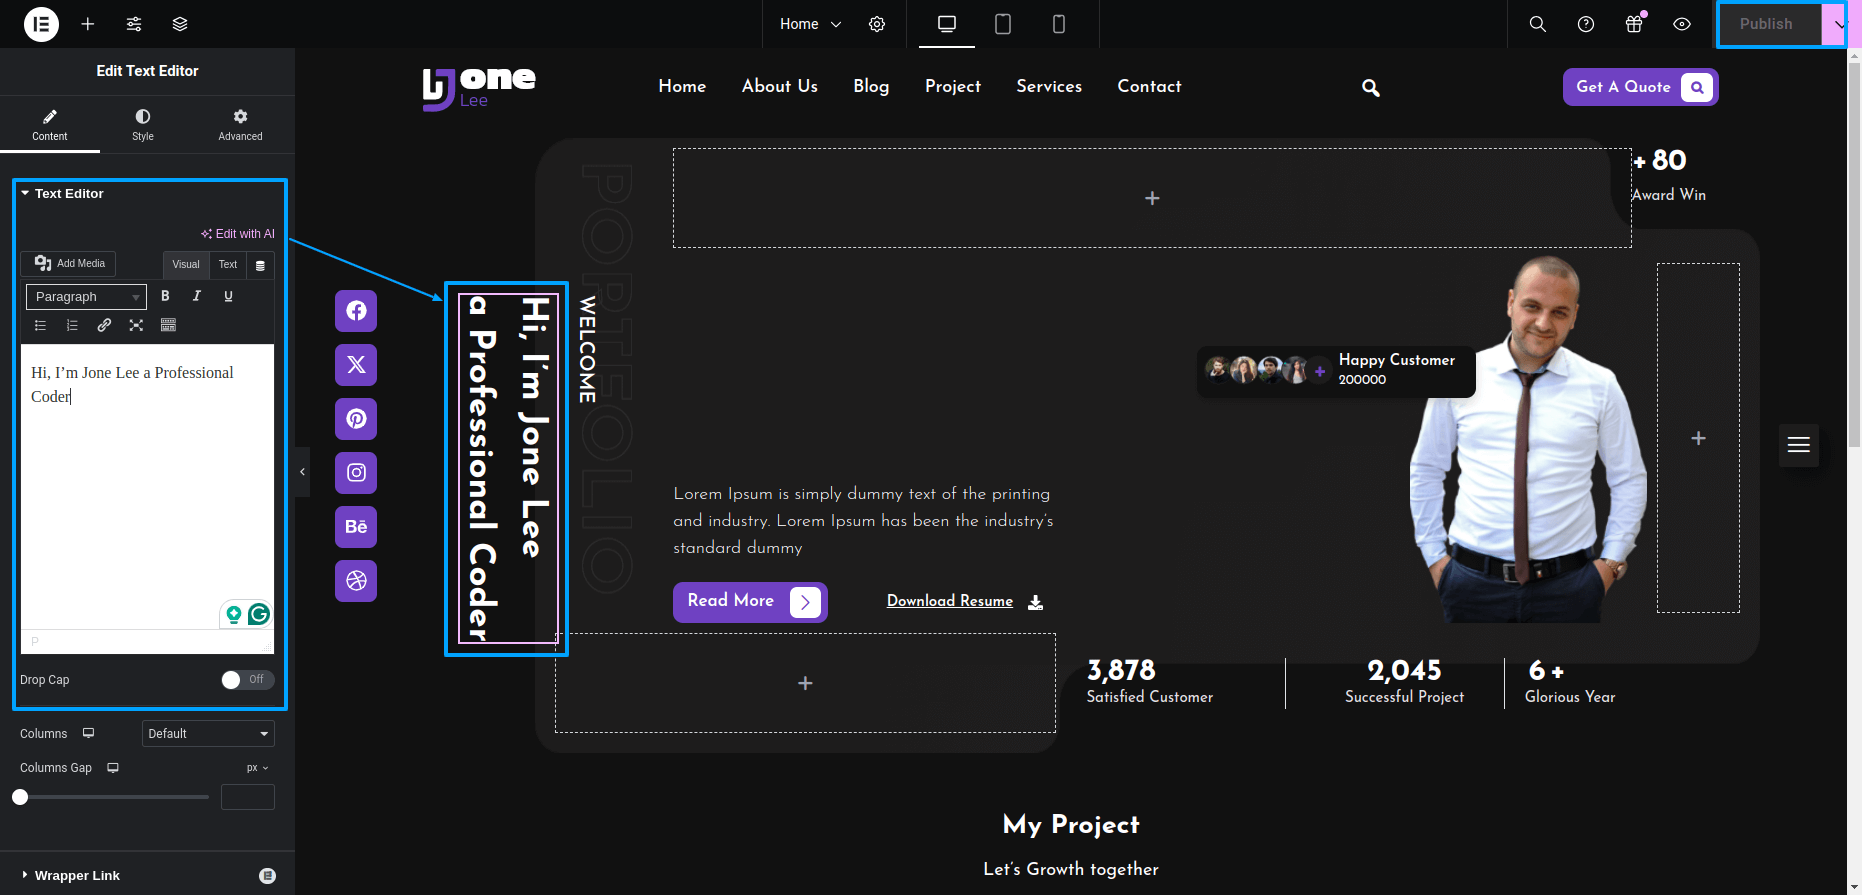Click the insert link icon in editor
This screenshot has height=895, width=1862.
(x=104, y=325)
